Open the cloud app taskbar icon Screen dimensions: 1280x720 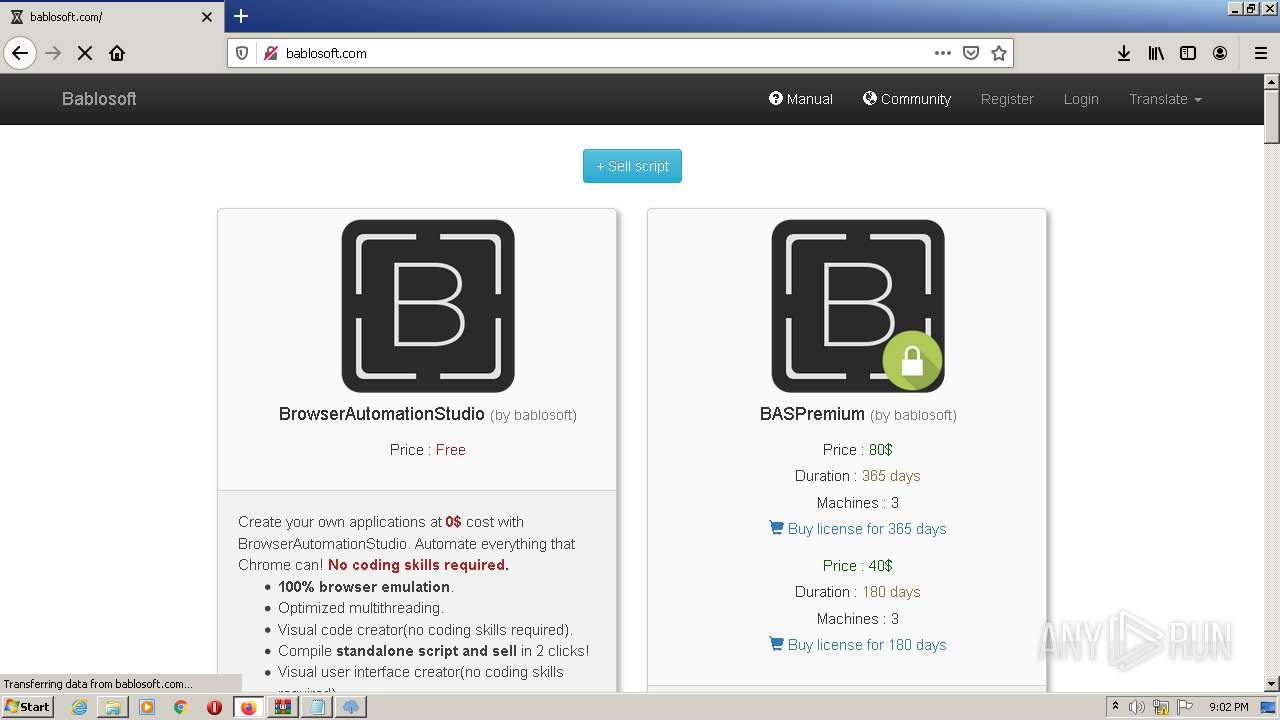point(351,707)
